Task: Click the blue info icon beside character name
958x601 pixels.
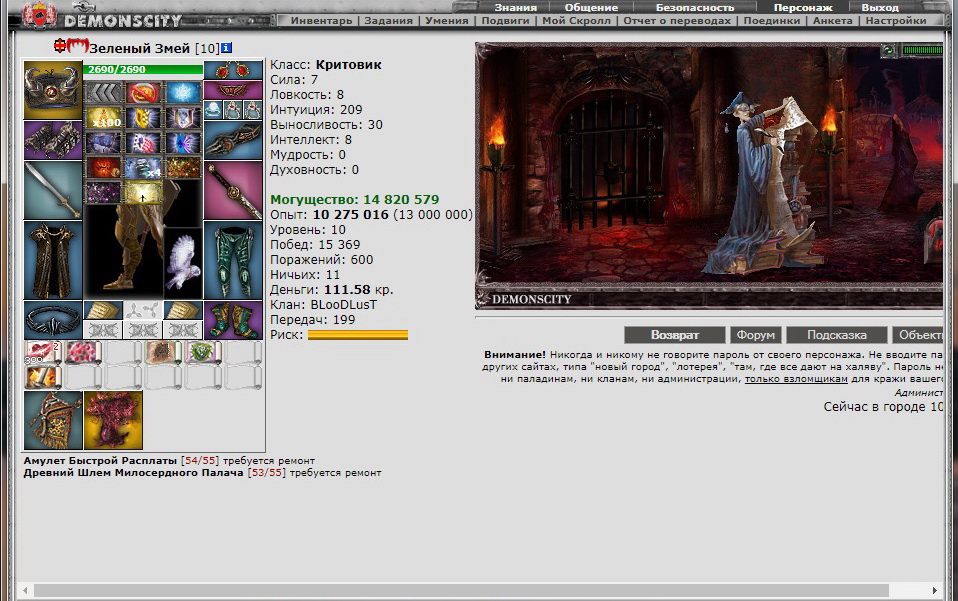Action: (x=227, y=48)
